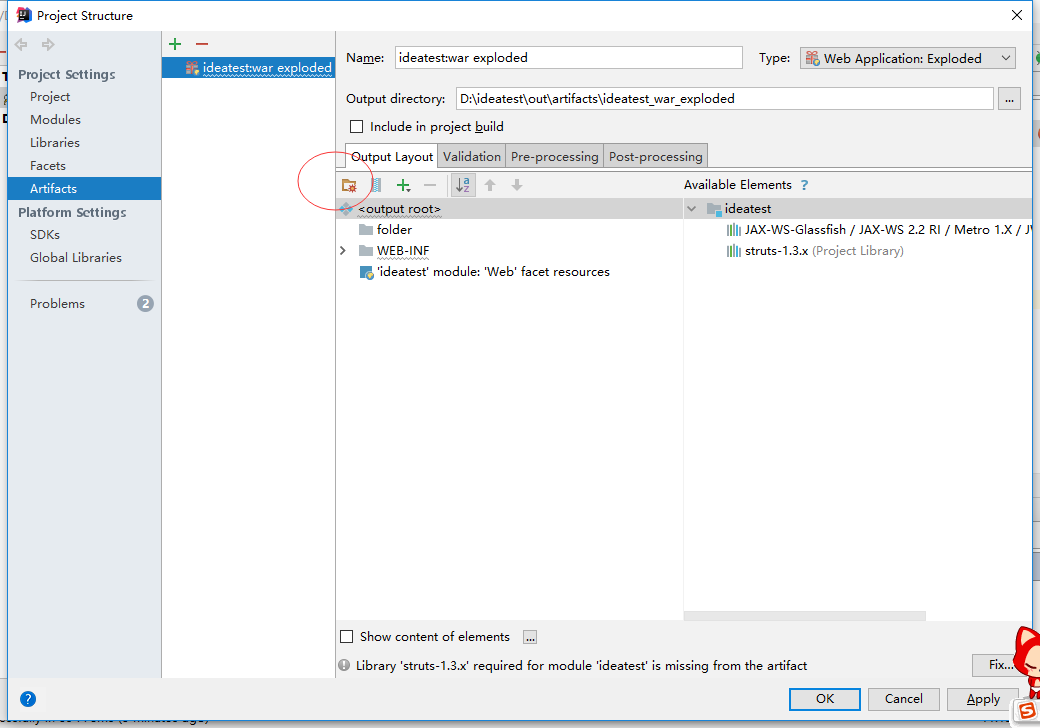The height and width of the screenshot is (728, 1040).
Task: Select Modules in Project Settings
Action: pos(55,119)
